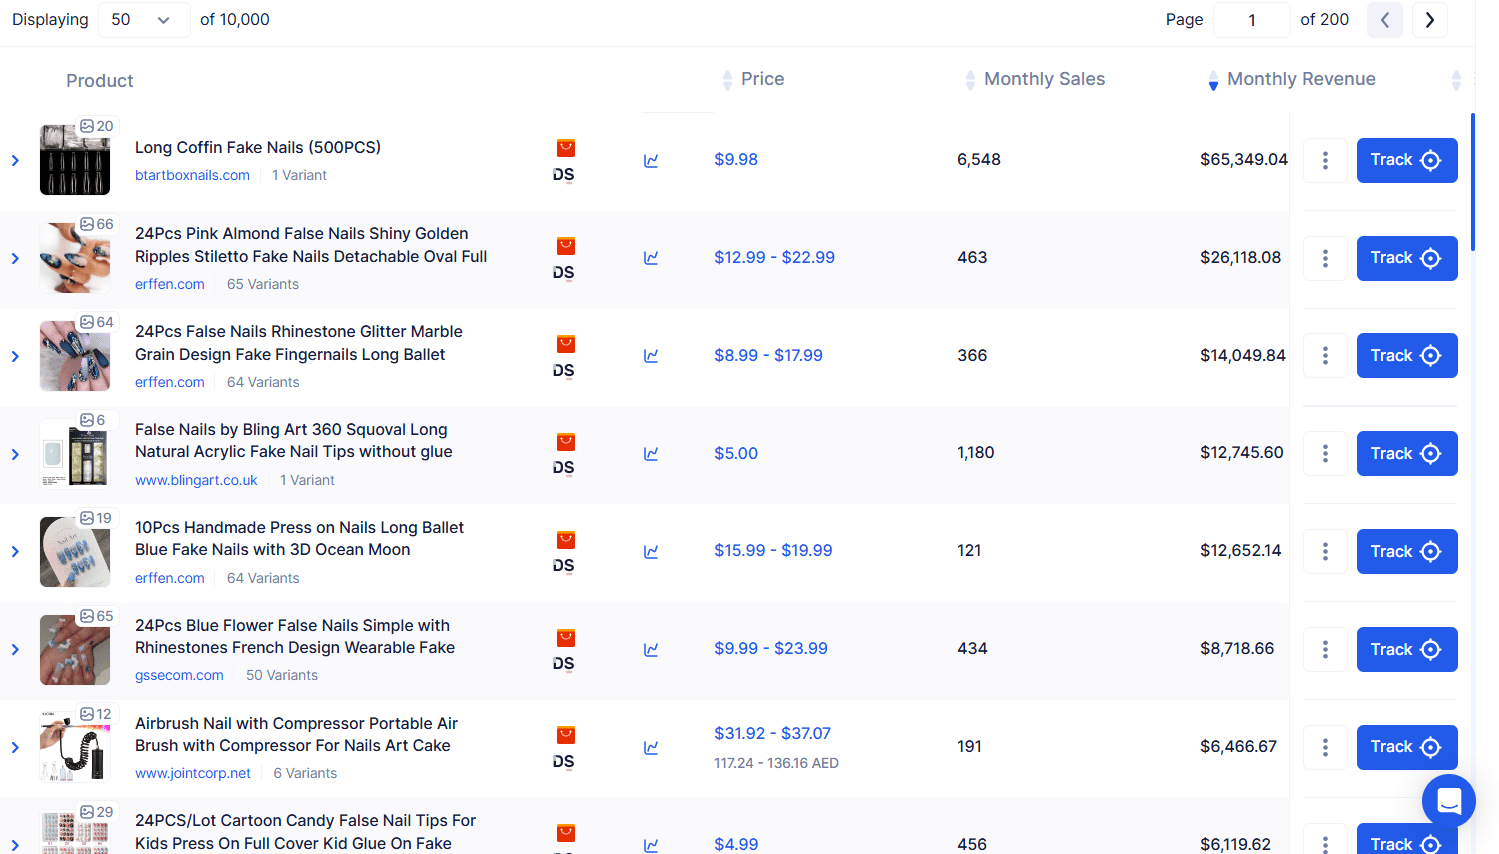Open the chart icon for Long Coffin Fake Nails
Image resolution: width=1499 pixels, height=854 pixels.
pos(651,160)
